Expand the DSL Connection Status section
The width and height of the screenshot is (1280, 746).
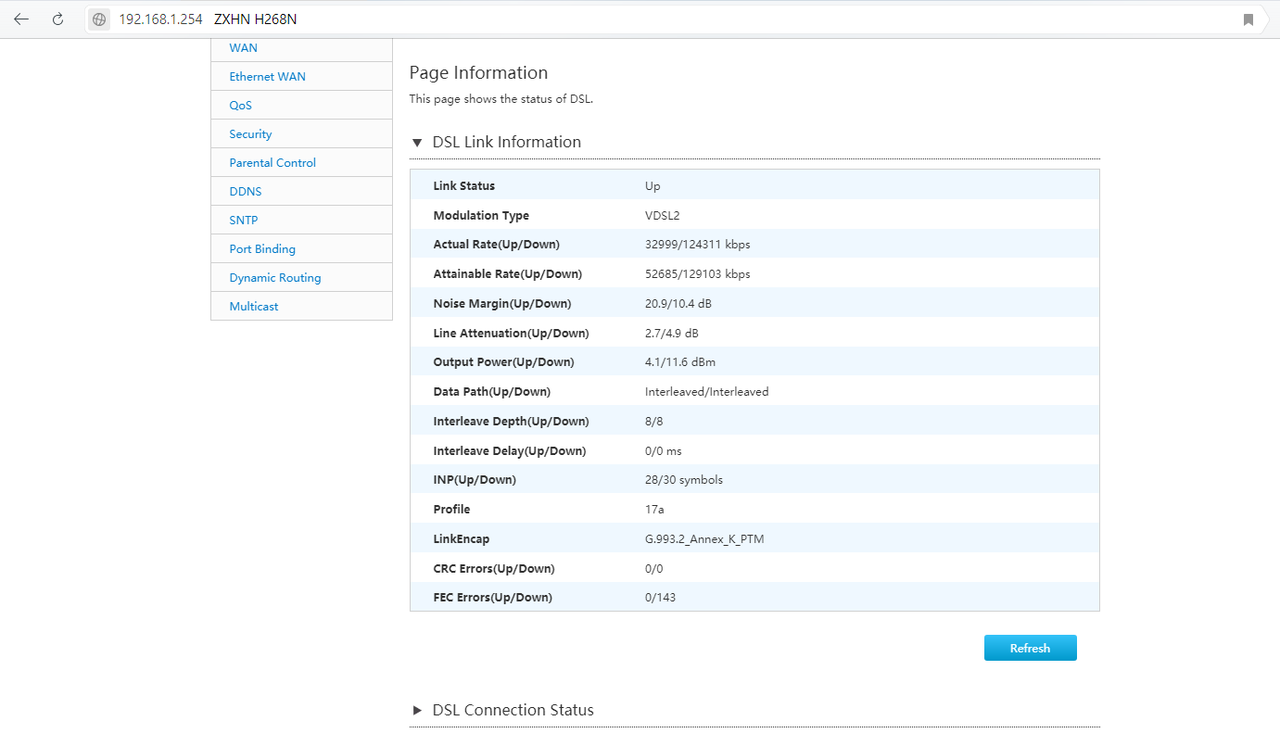pos(417,710)
